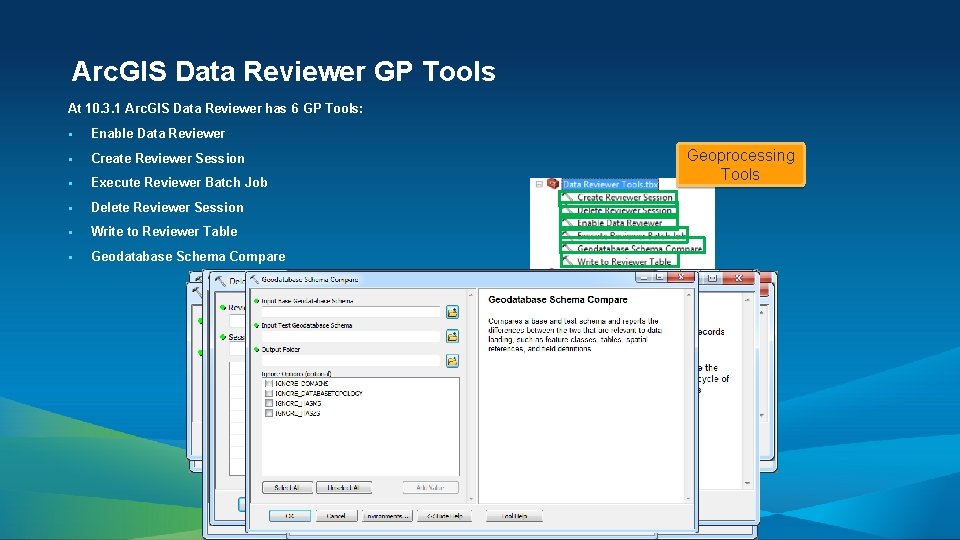960x540 pixels.
Task: Click the parameters panel scrollbar up arrow
Action: click(470, 296)
